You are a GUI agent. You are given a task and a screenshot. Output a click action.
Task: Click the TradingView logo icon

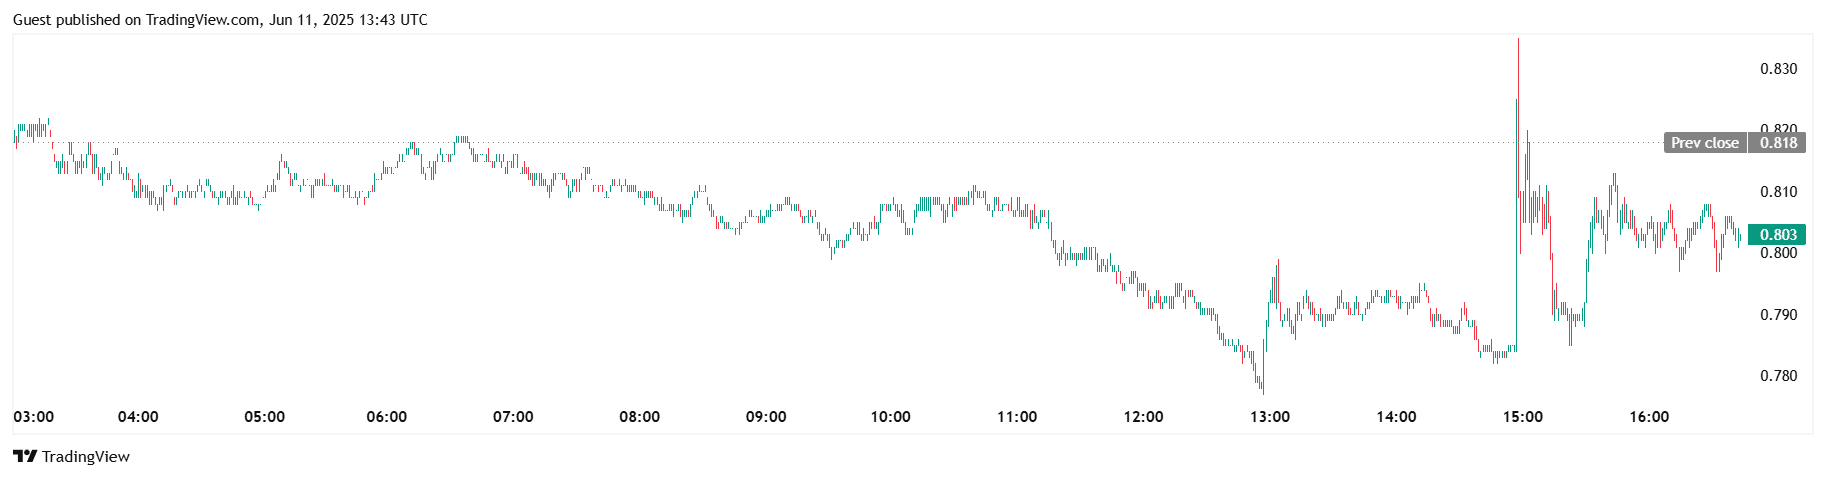click(x=25, y=456)
